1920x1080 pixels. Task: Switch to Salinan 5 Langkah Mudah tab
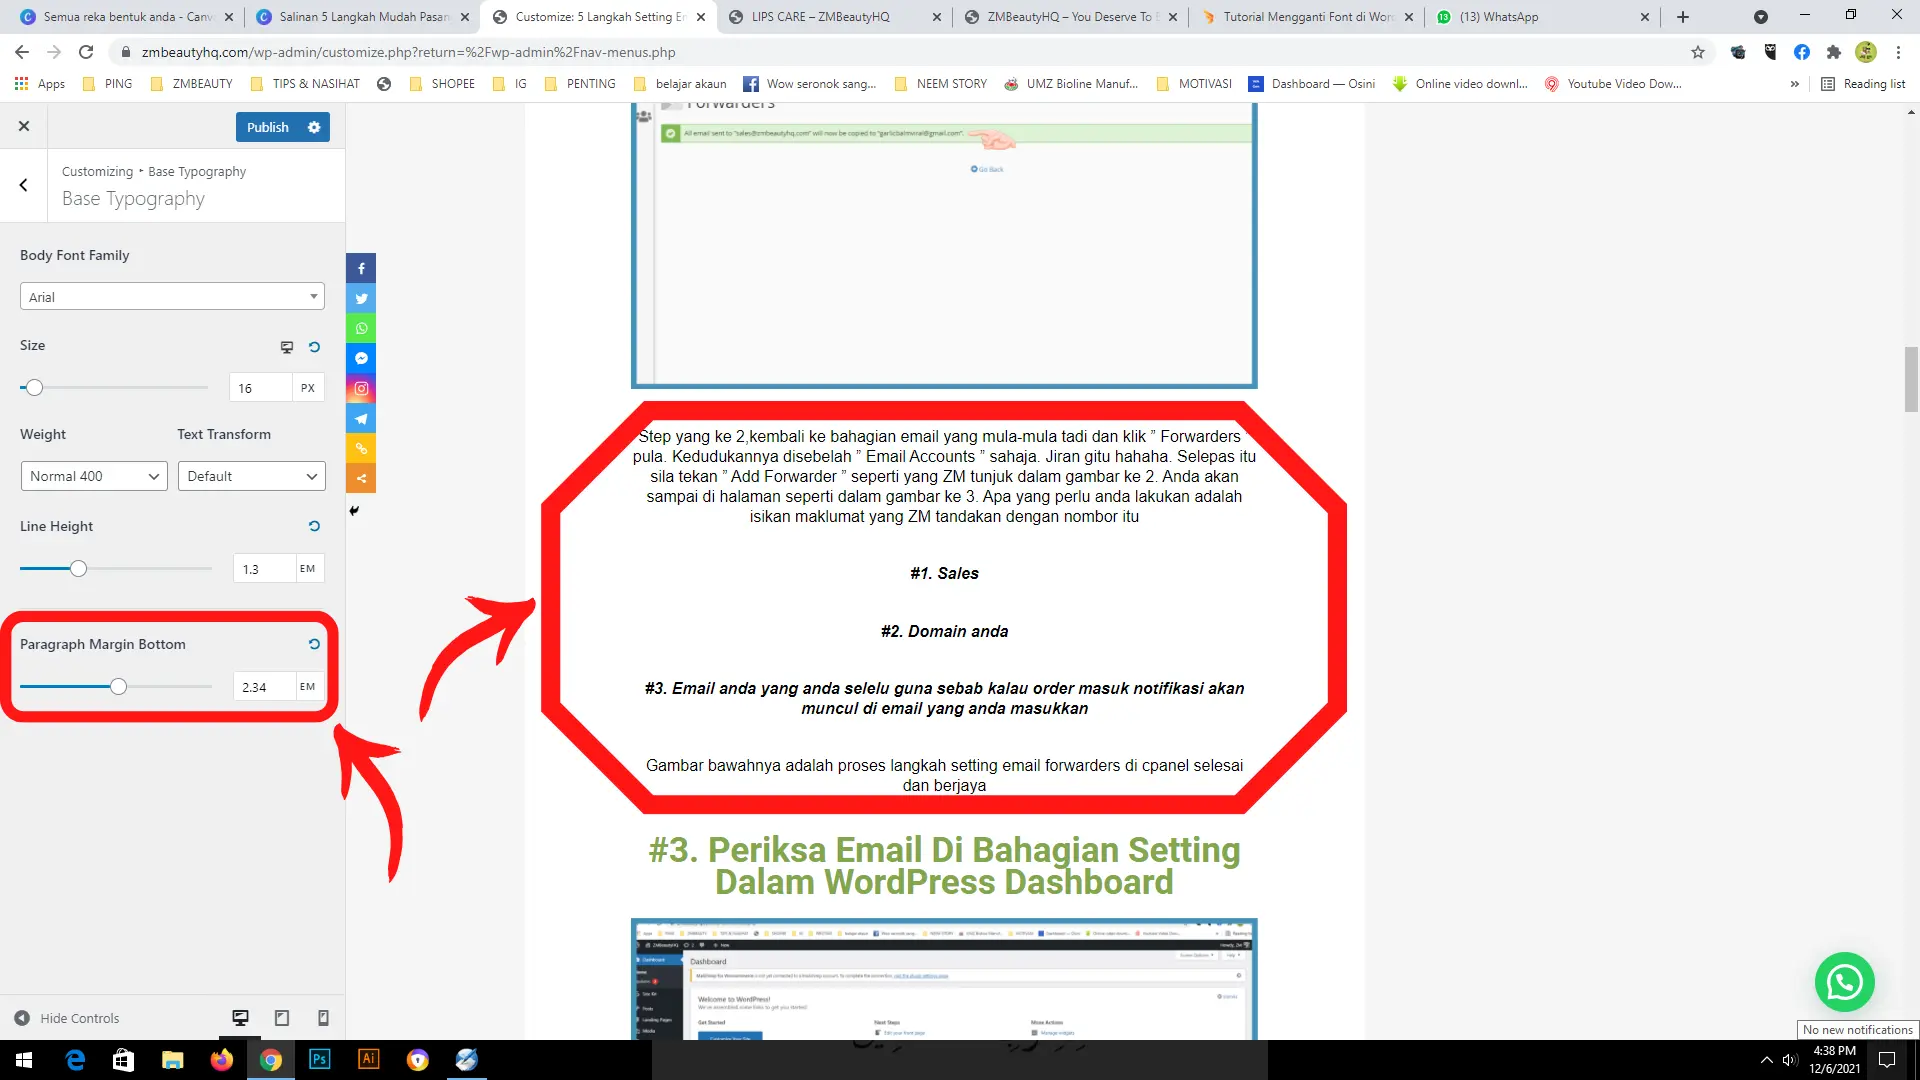pos(361,17)
